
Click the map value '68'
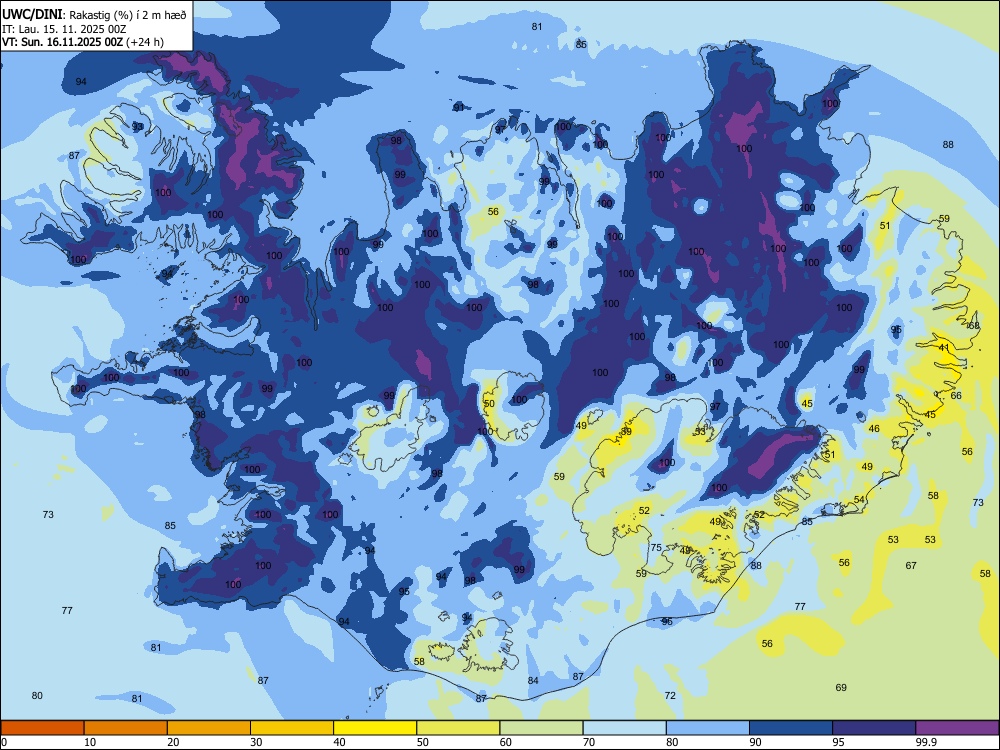pyautogui.click(x=974, y=326)
